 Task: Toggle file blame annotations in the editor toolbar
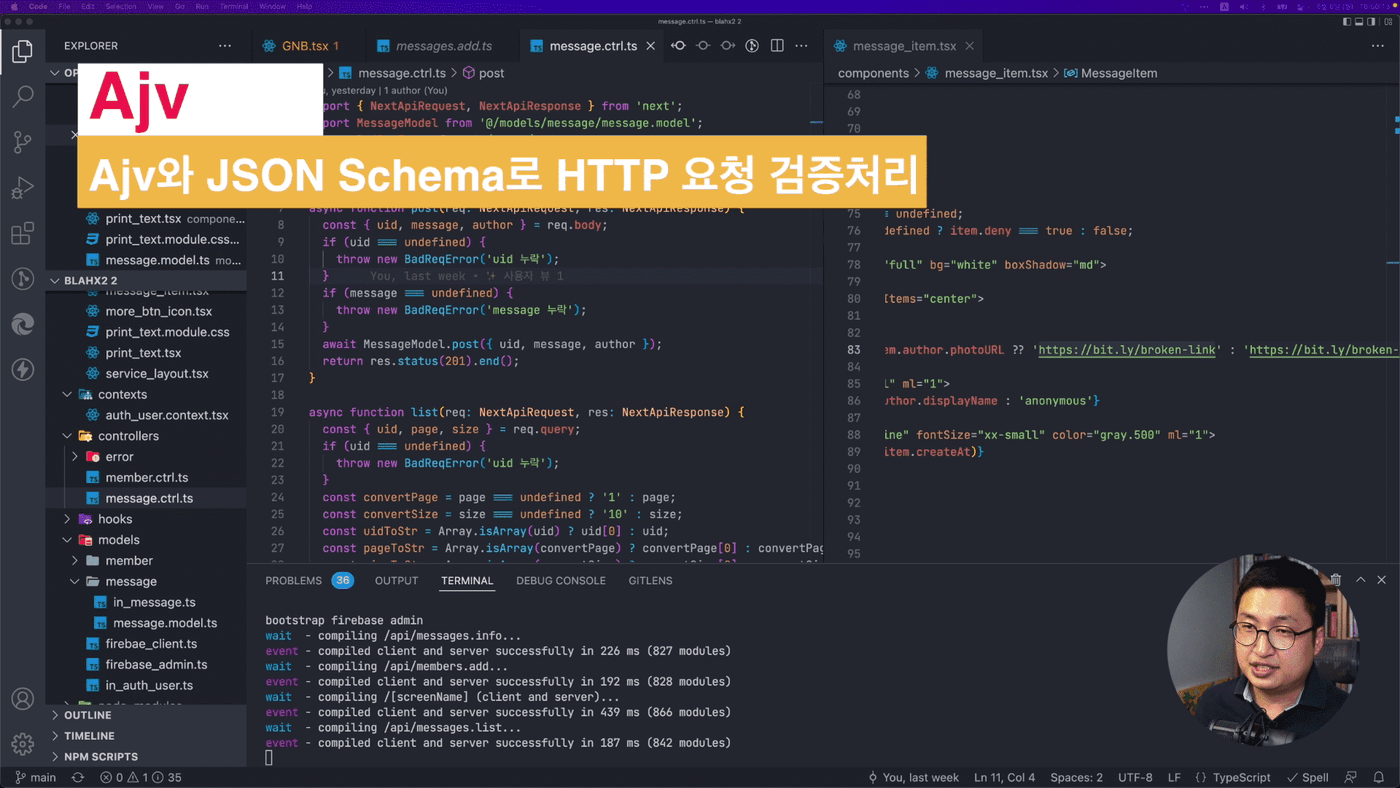point(752,46)
